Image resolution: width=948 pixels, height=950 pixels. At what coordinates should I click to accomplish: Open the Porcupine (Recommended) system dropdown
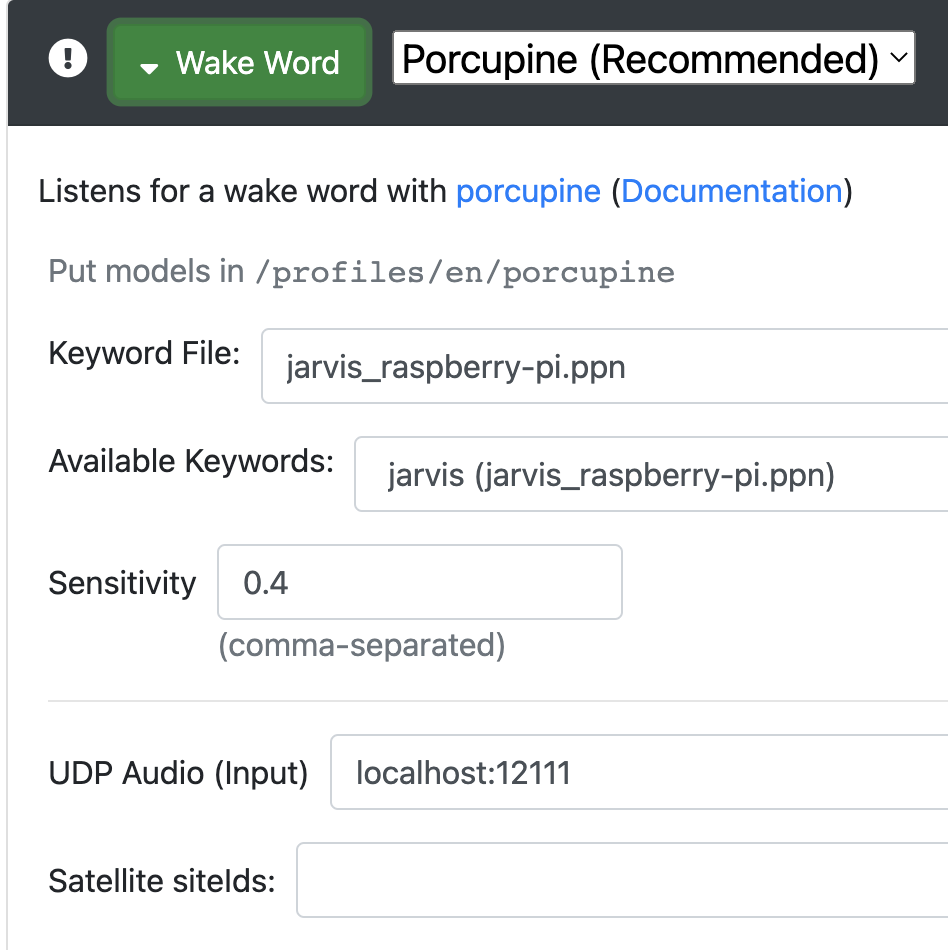point(640,60)
